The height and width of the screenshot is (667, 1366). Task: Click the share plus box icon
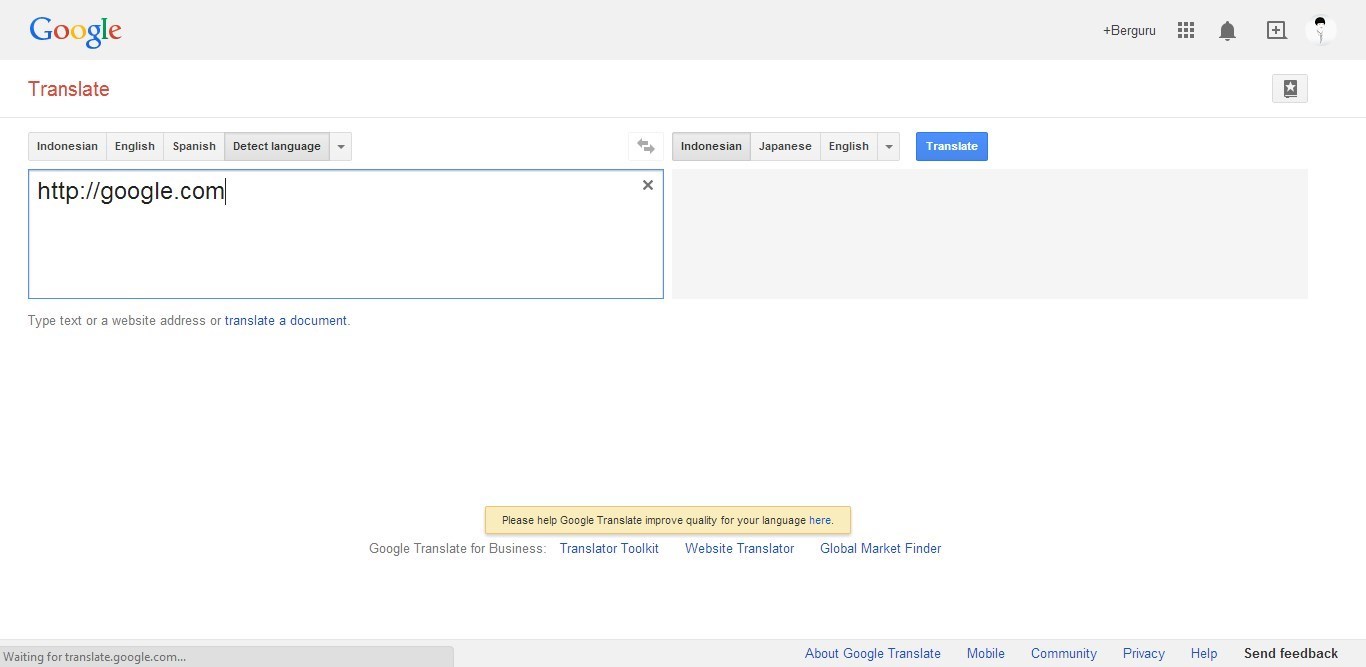[1276, 30]
